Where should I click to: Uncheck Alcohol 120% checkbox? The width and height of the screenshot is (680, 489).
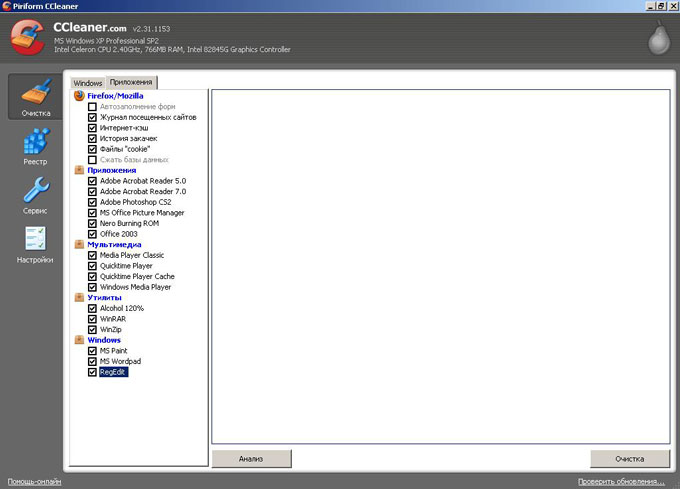point(92,308)
